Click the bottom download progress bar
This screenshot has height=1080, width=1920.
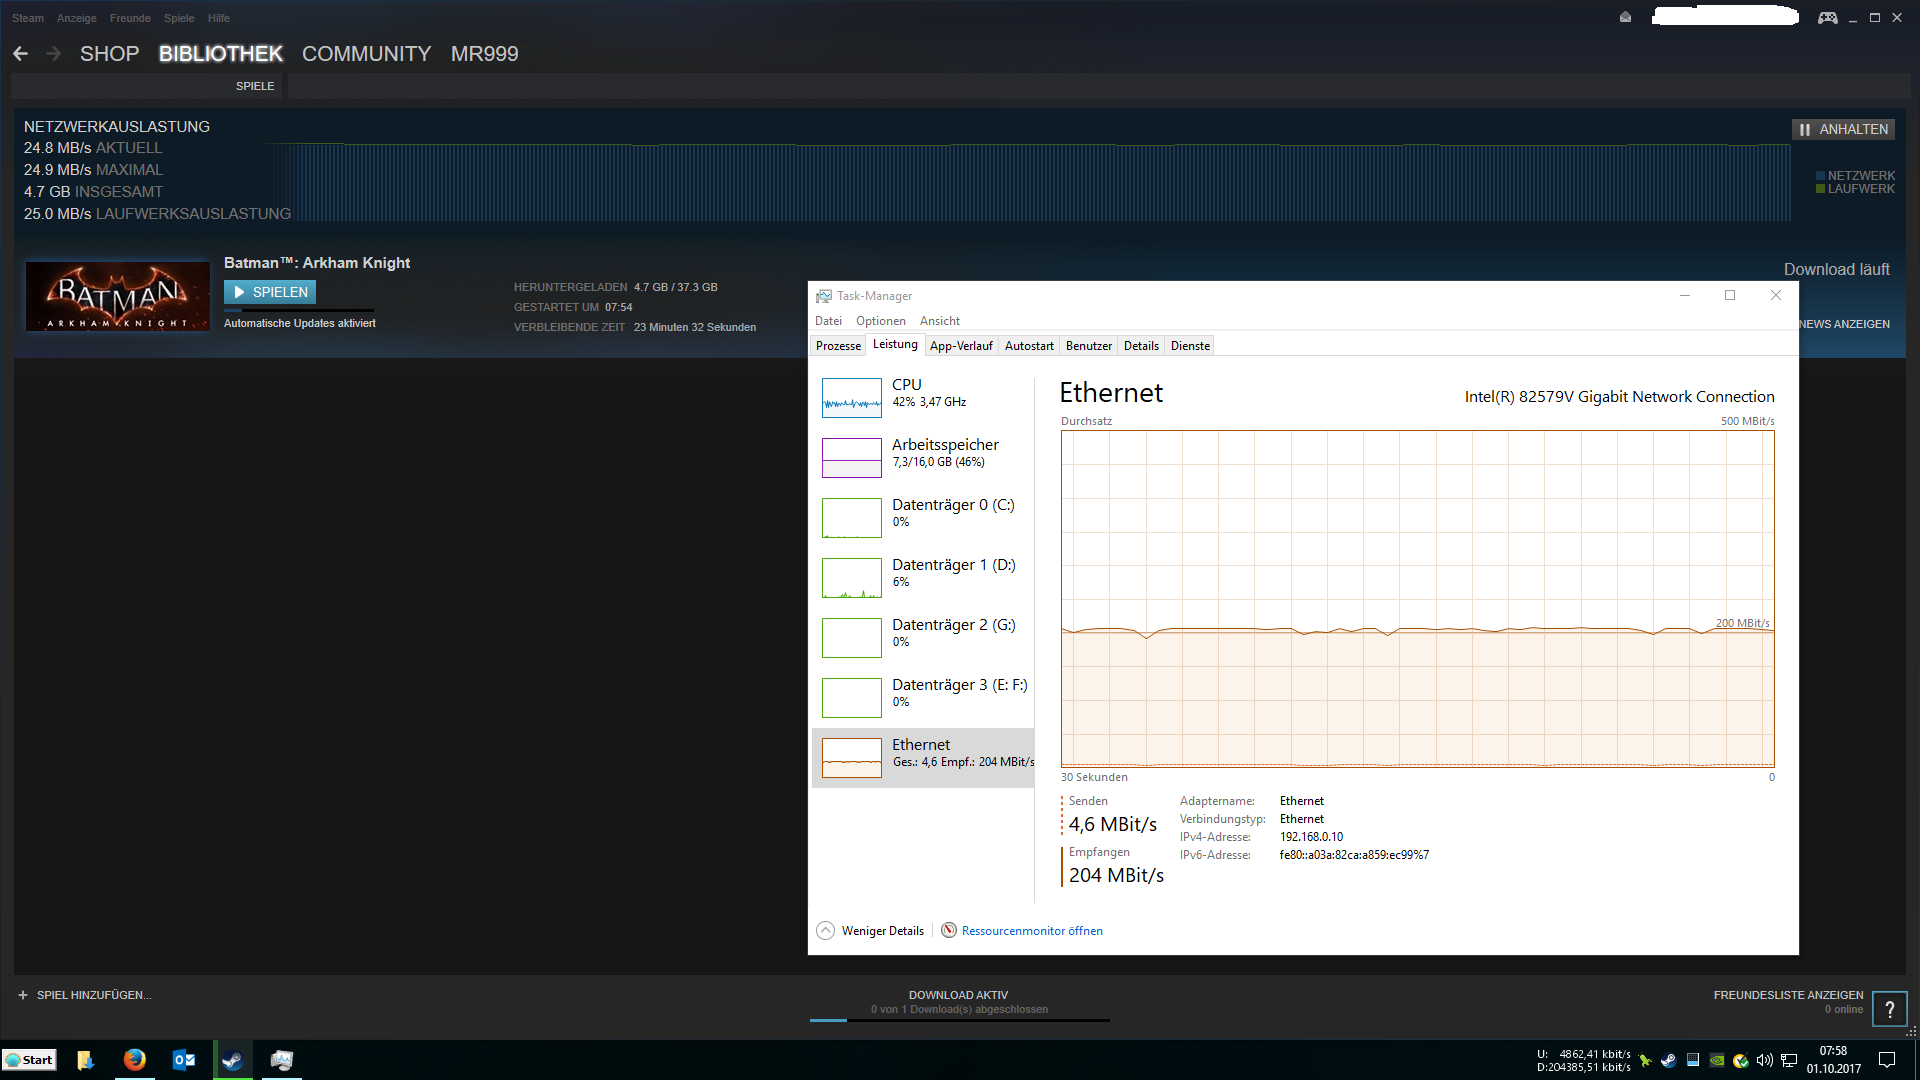click(x=960, y=1020)
